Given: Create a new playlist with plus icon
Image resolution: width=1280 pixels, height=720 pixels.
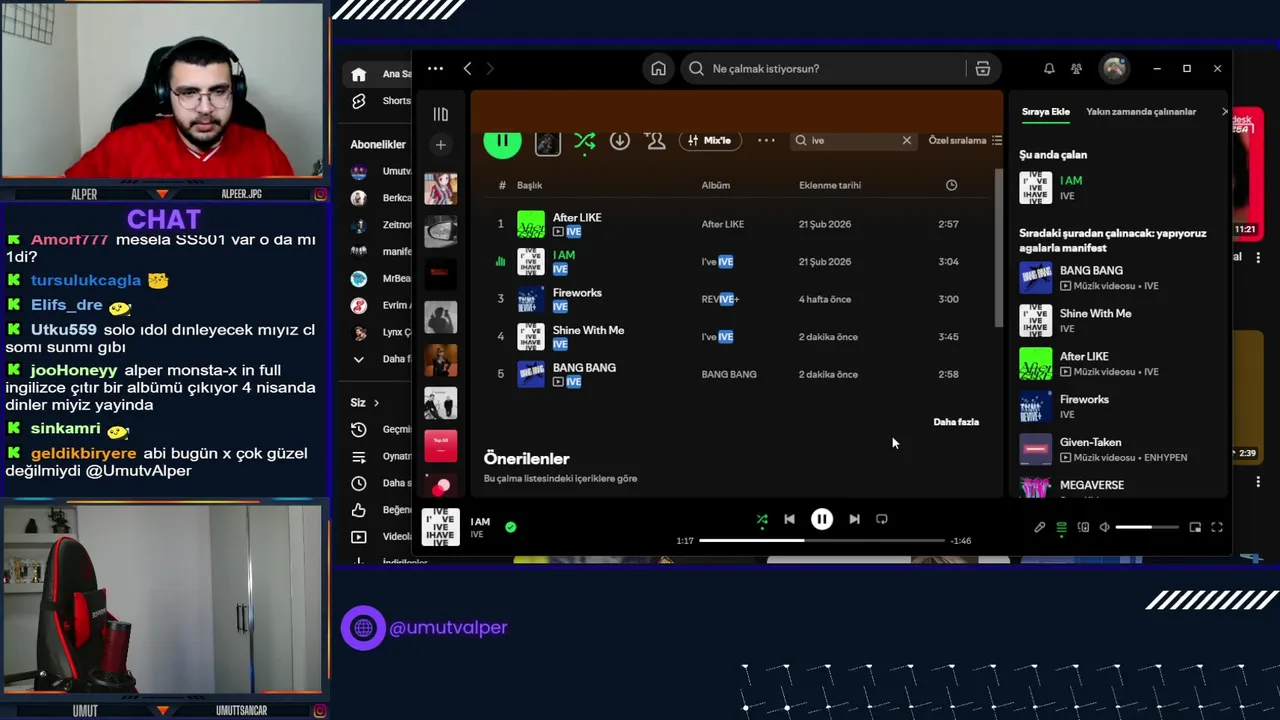Looking at the screenshot, I should click(x=441, y=145).
